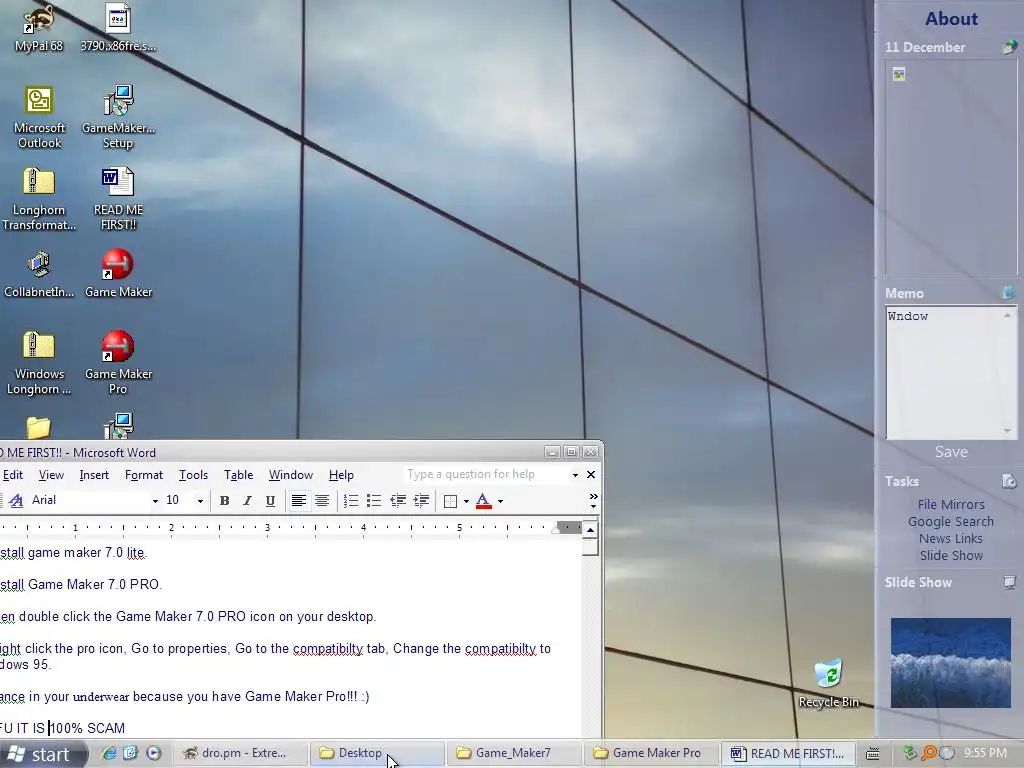Screen dimensions: 1024x768
Task: Close the Word document with the X button
Action: point(591,475)
